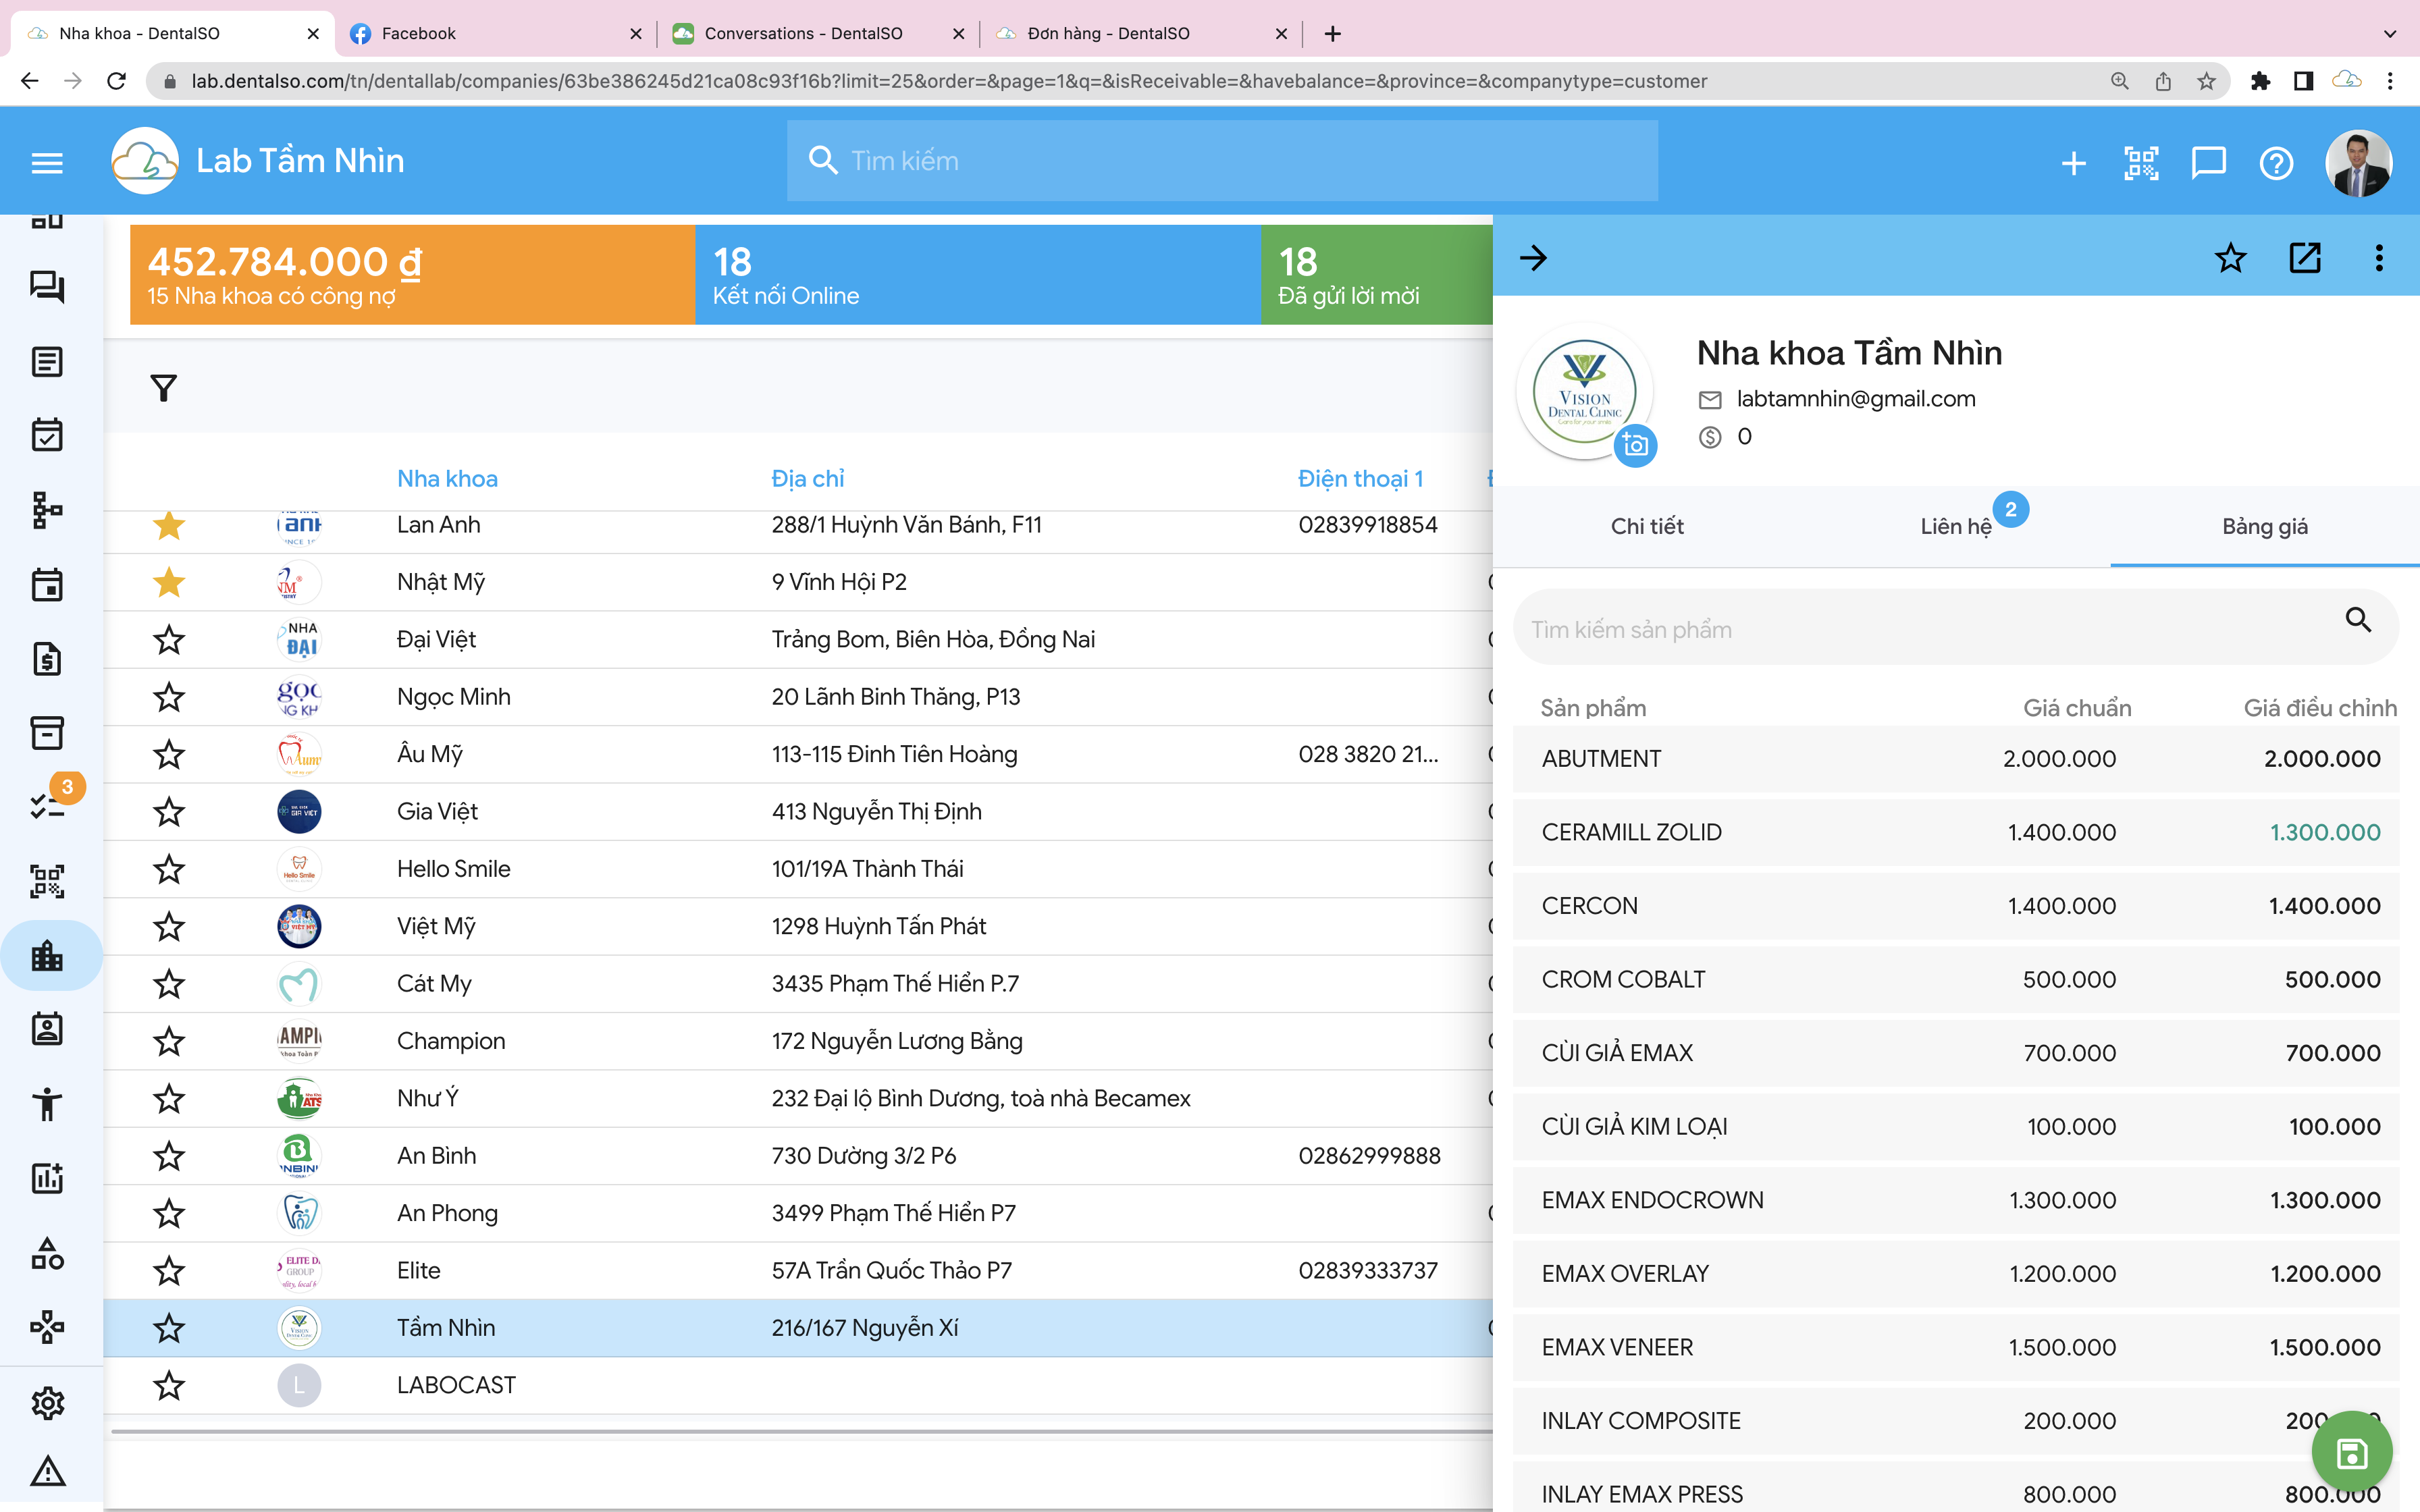Star the LABOCAST clinic row
This screenshot has width=2420, height=1512.
[x=169, y=1385]
